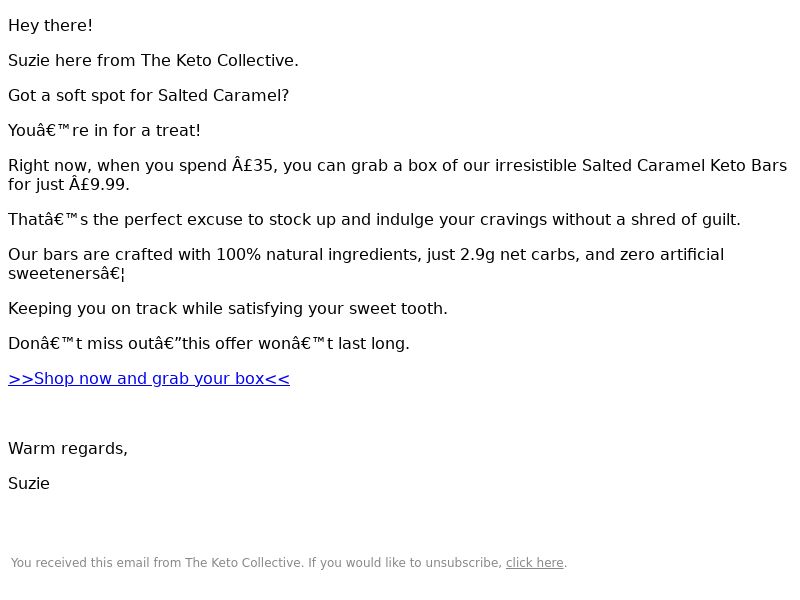This screenshot has width=800, height=600.
Task: Click the 'Suzie here from The Keto Collective' line
Action: [153, 61]
